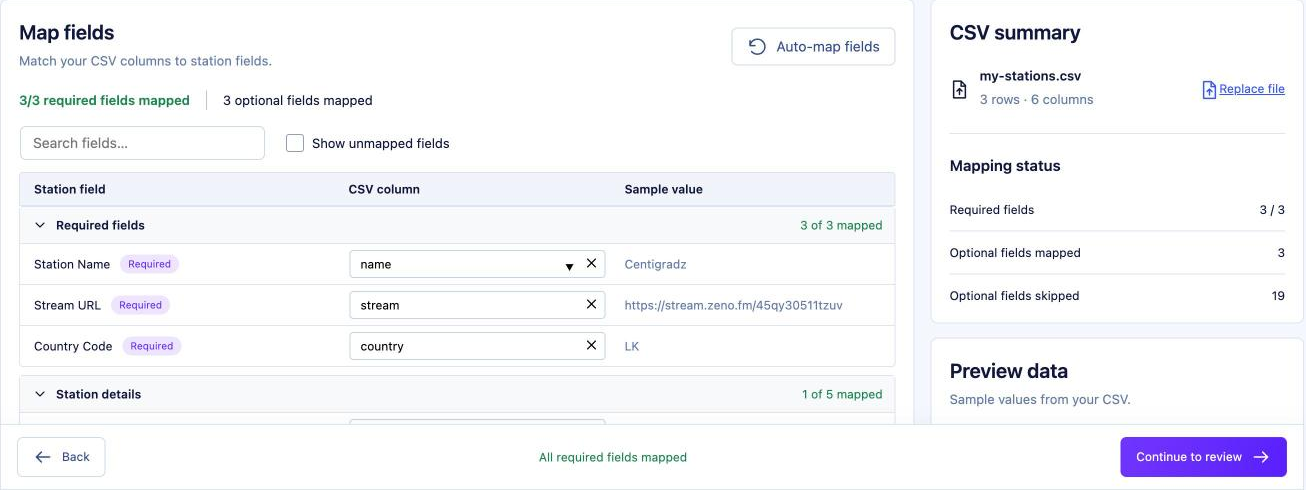Go Back to previous step

click(61, 457)
